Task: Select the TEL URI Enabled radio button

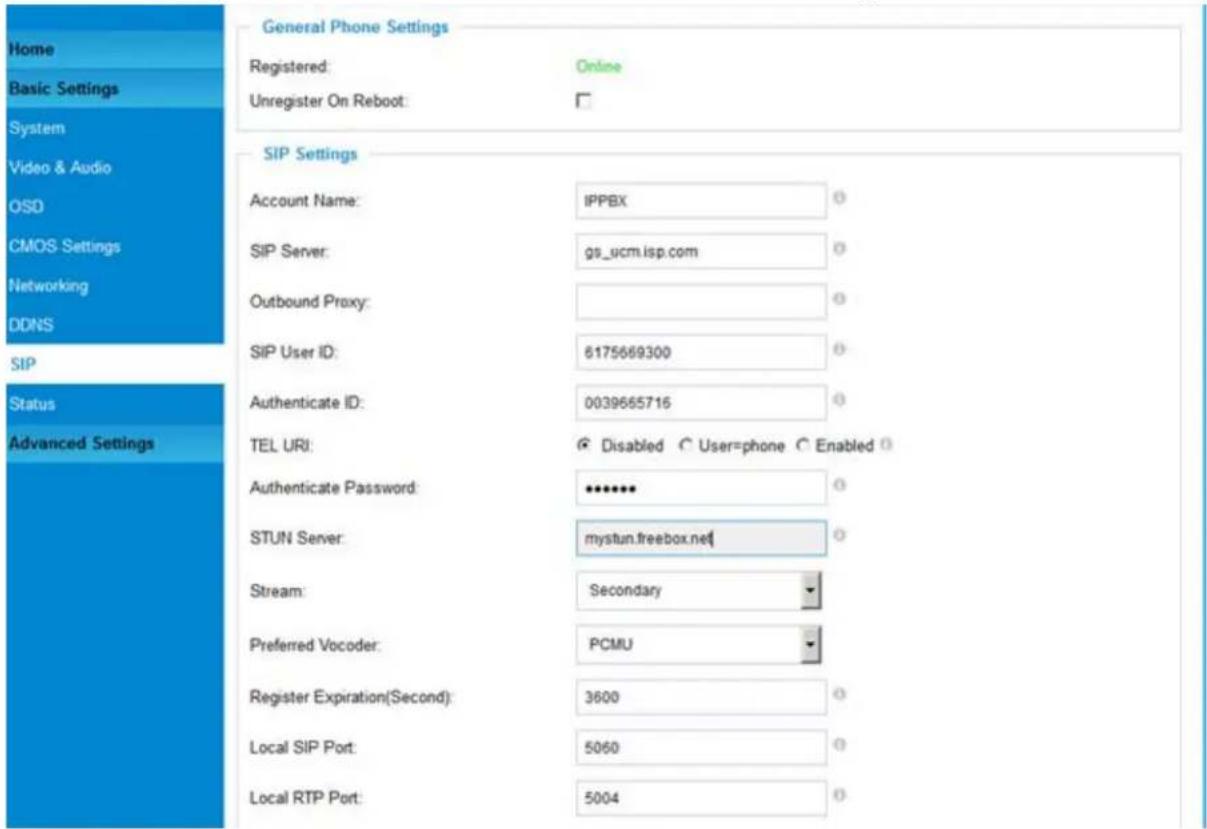Action: [802, 445]
